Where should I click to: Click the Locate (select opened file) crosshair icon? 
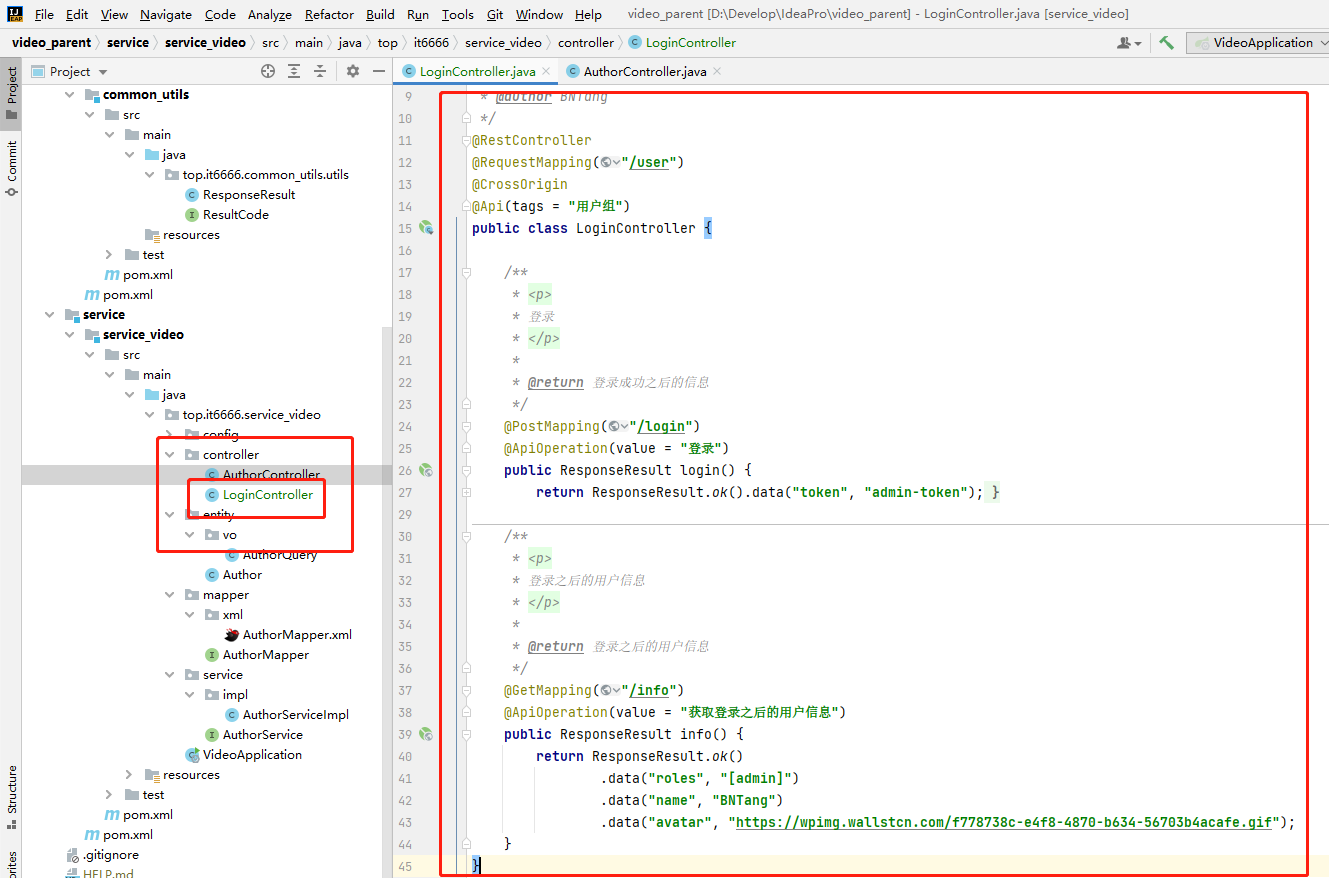268,71
